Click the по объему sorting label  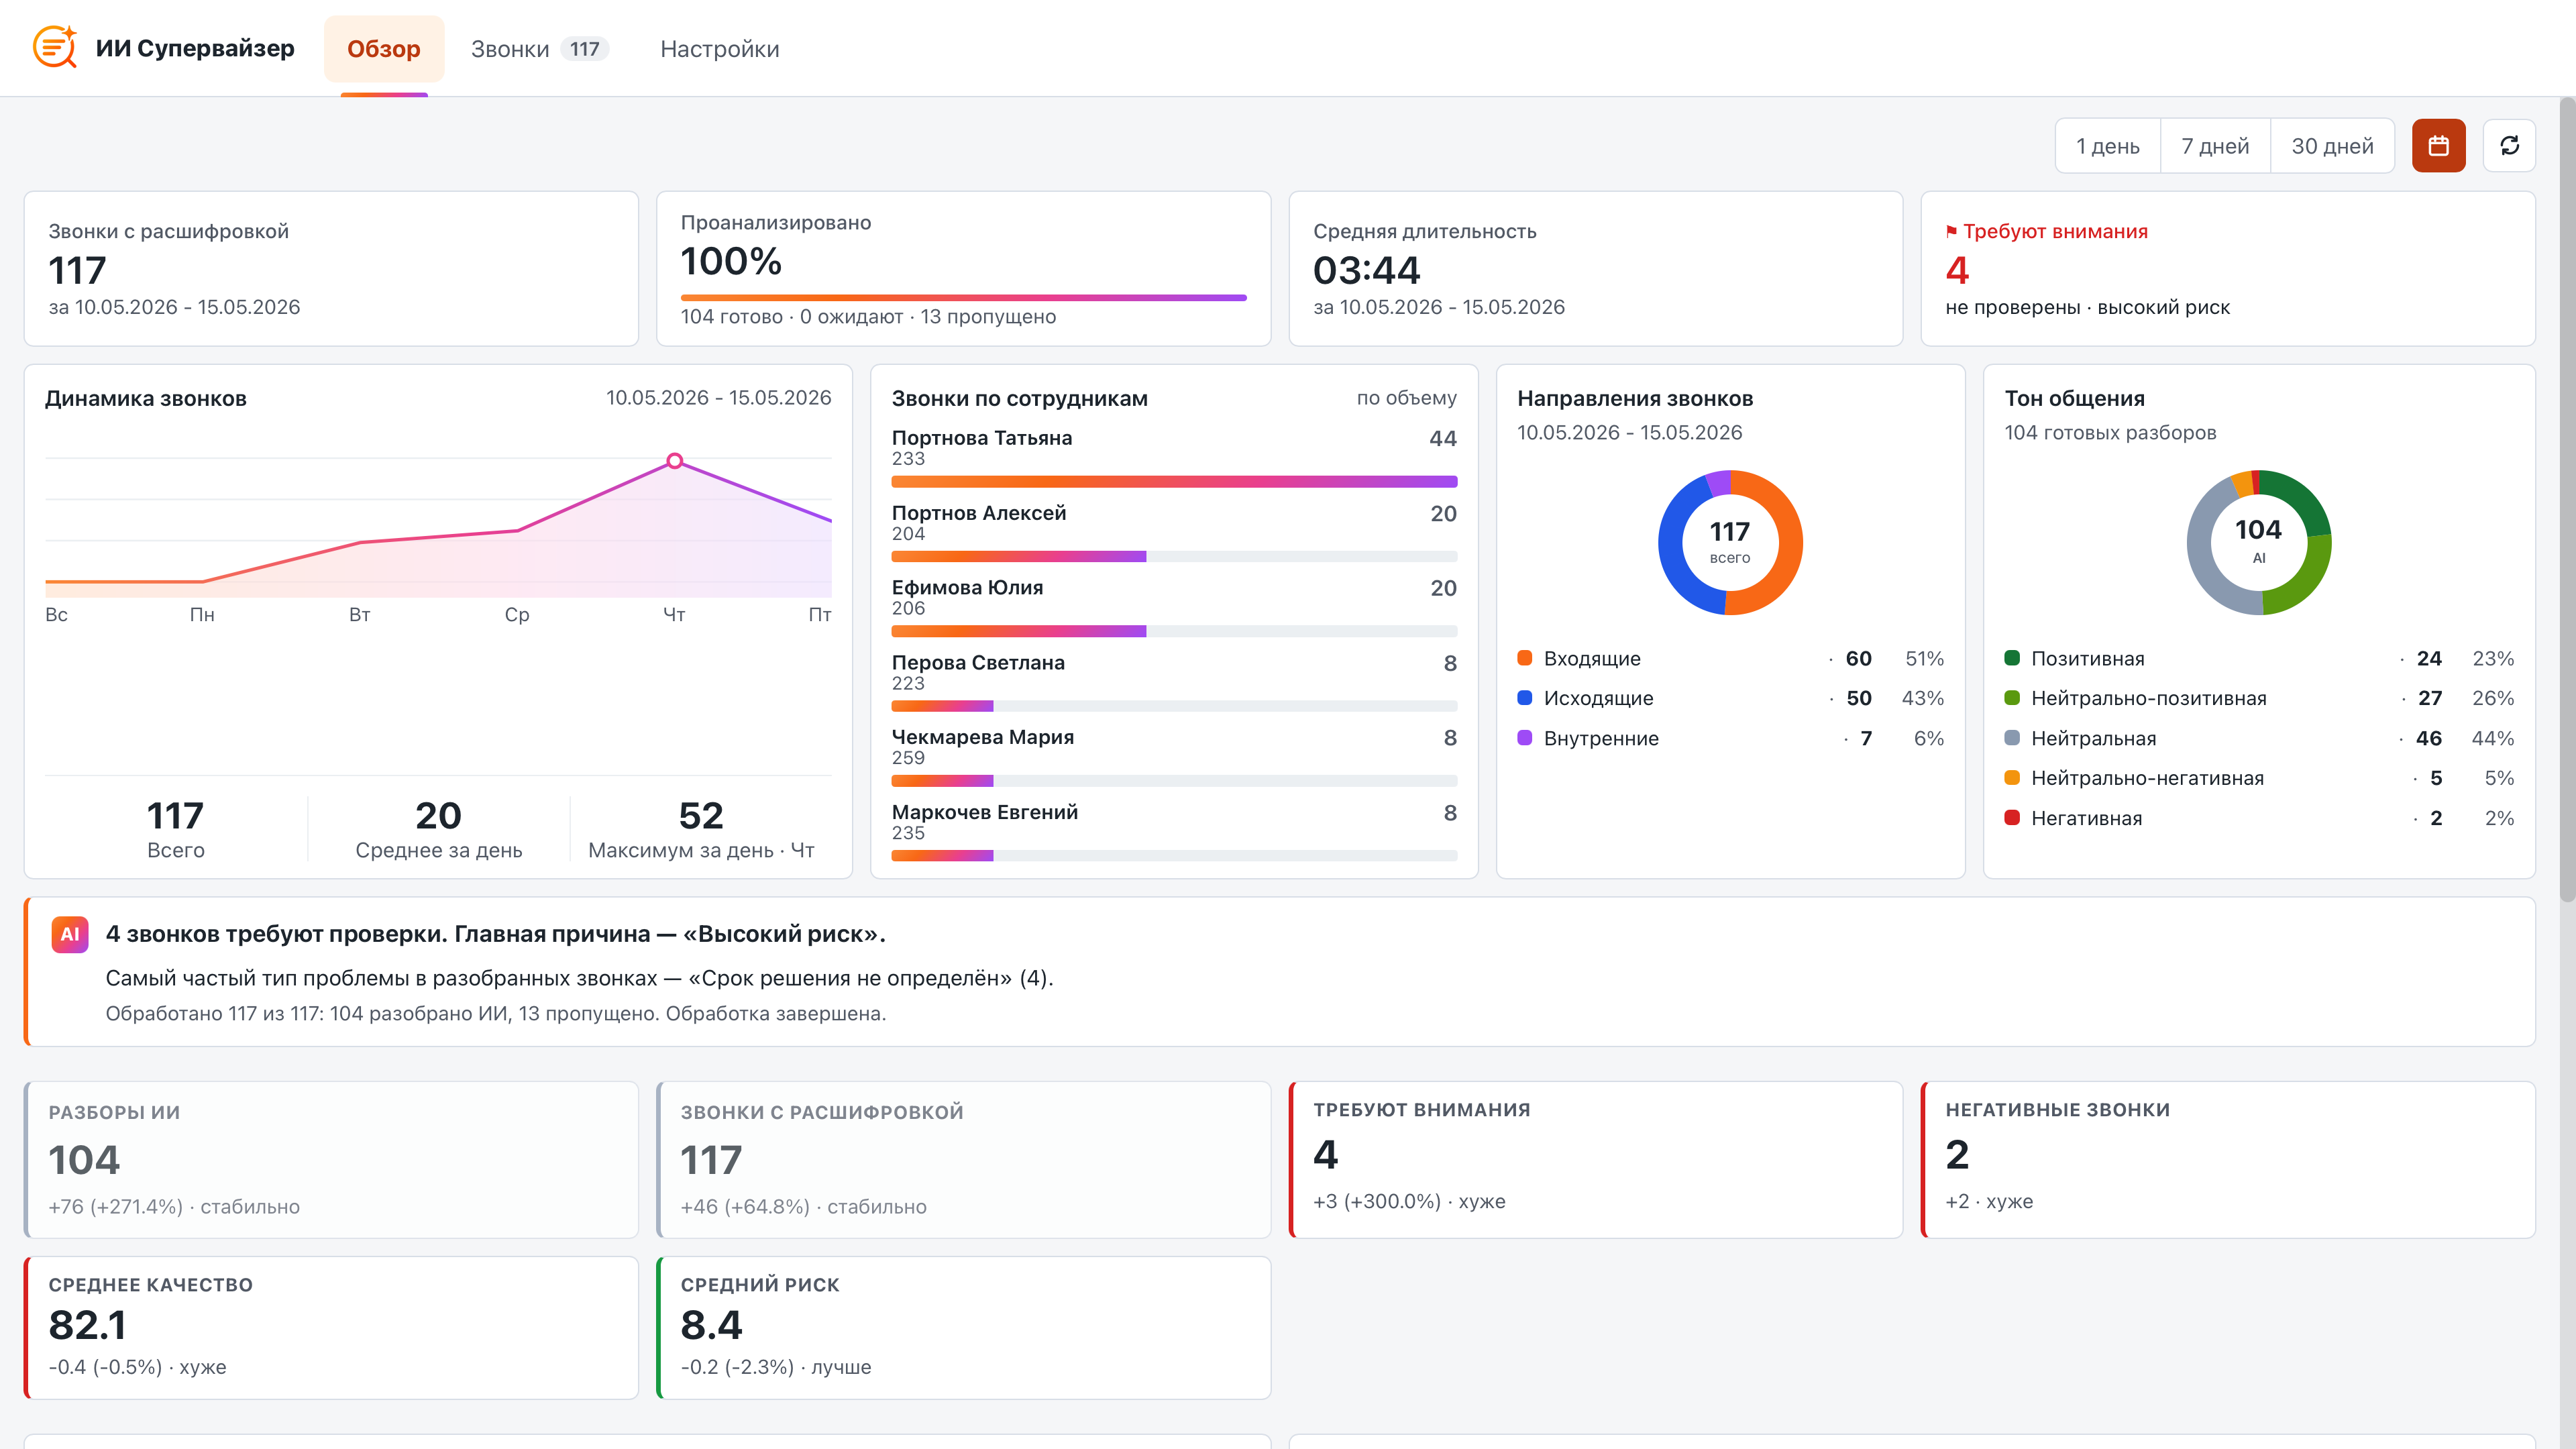pos(1406,398)
